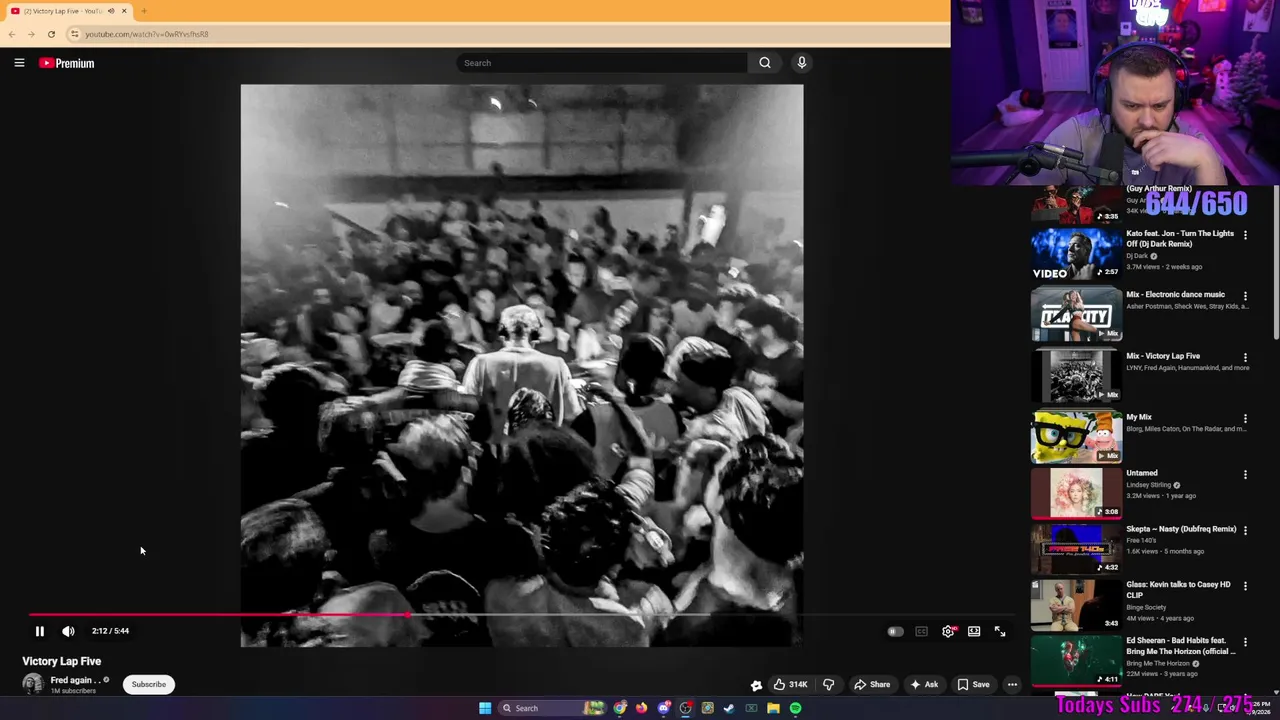The width and height of the screenshot is (1280, 720).
Task: Click the Dj Dark channel name
Action: click(x=1137, y=256)
